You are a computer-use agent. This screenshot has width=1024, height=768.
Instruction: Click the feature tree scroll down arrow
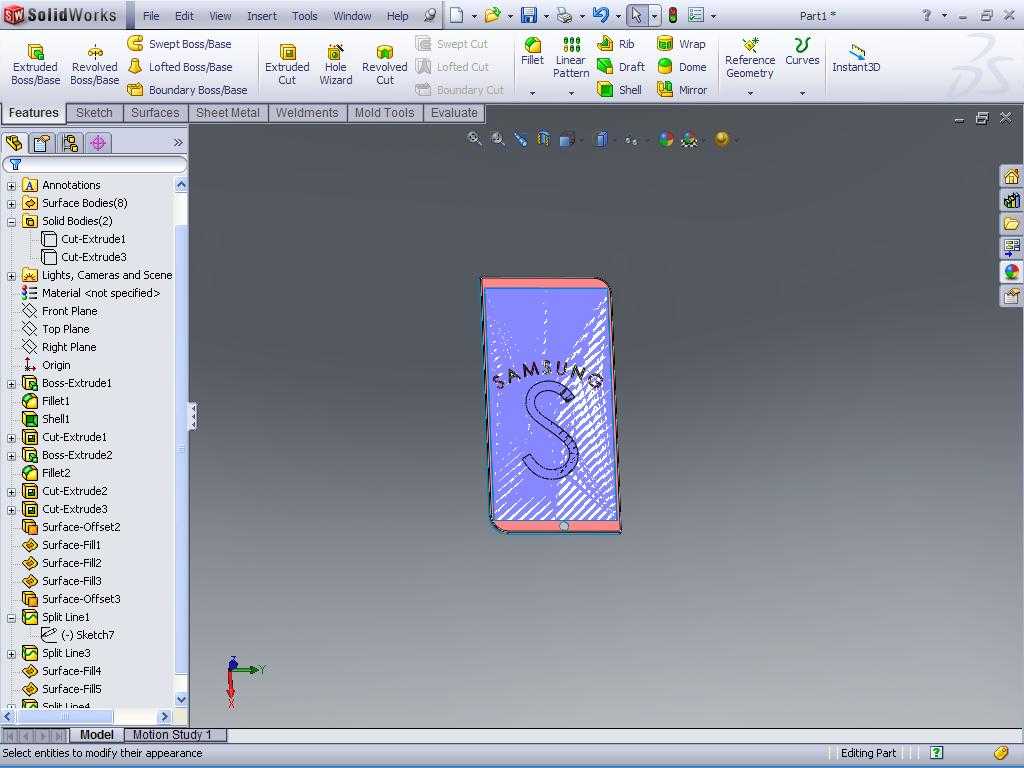point(182,699)
